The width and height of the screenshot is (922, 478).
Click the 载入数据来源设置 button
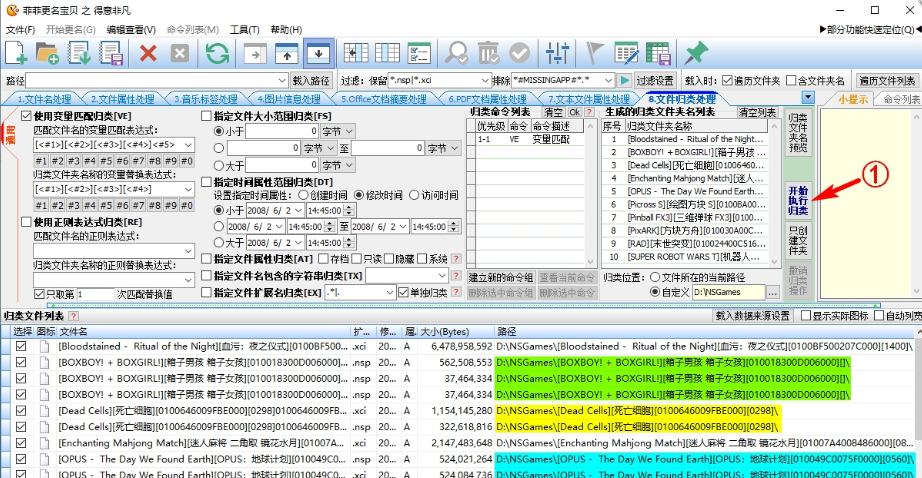tap(753, 316)
